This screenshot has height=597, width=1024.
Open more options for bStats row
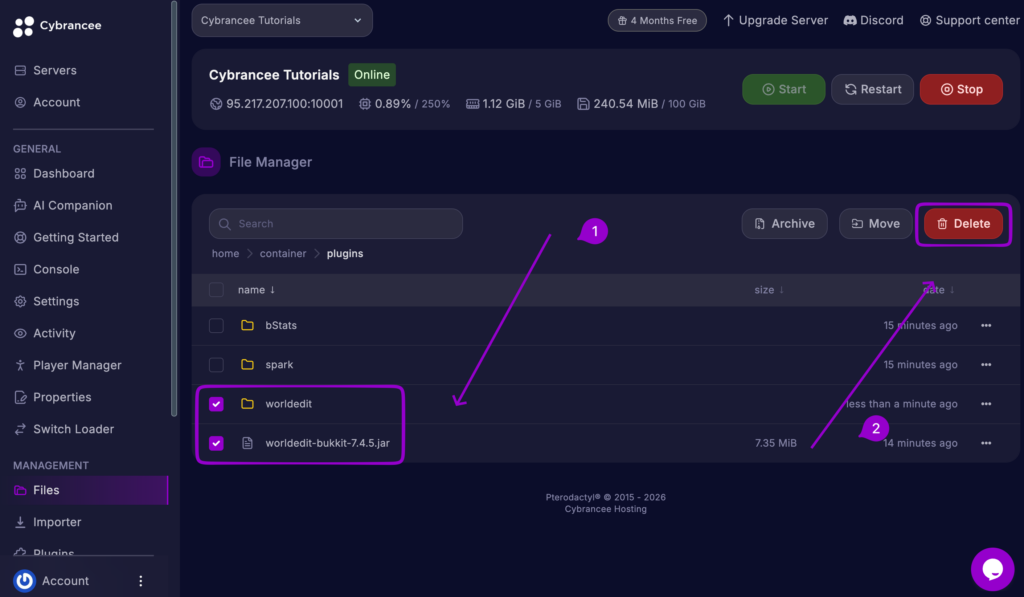click(986, 325)
